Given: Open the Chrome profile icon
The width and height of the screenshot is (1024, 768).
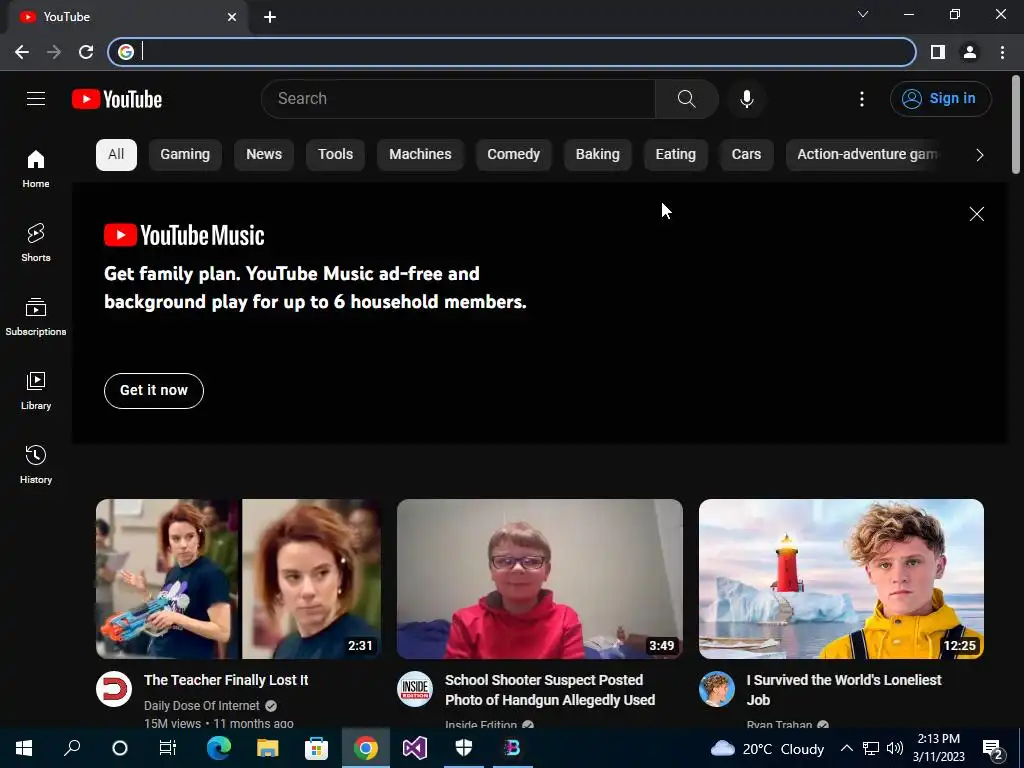Looking at the screenshot, I should [970, 52].
